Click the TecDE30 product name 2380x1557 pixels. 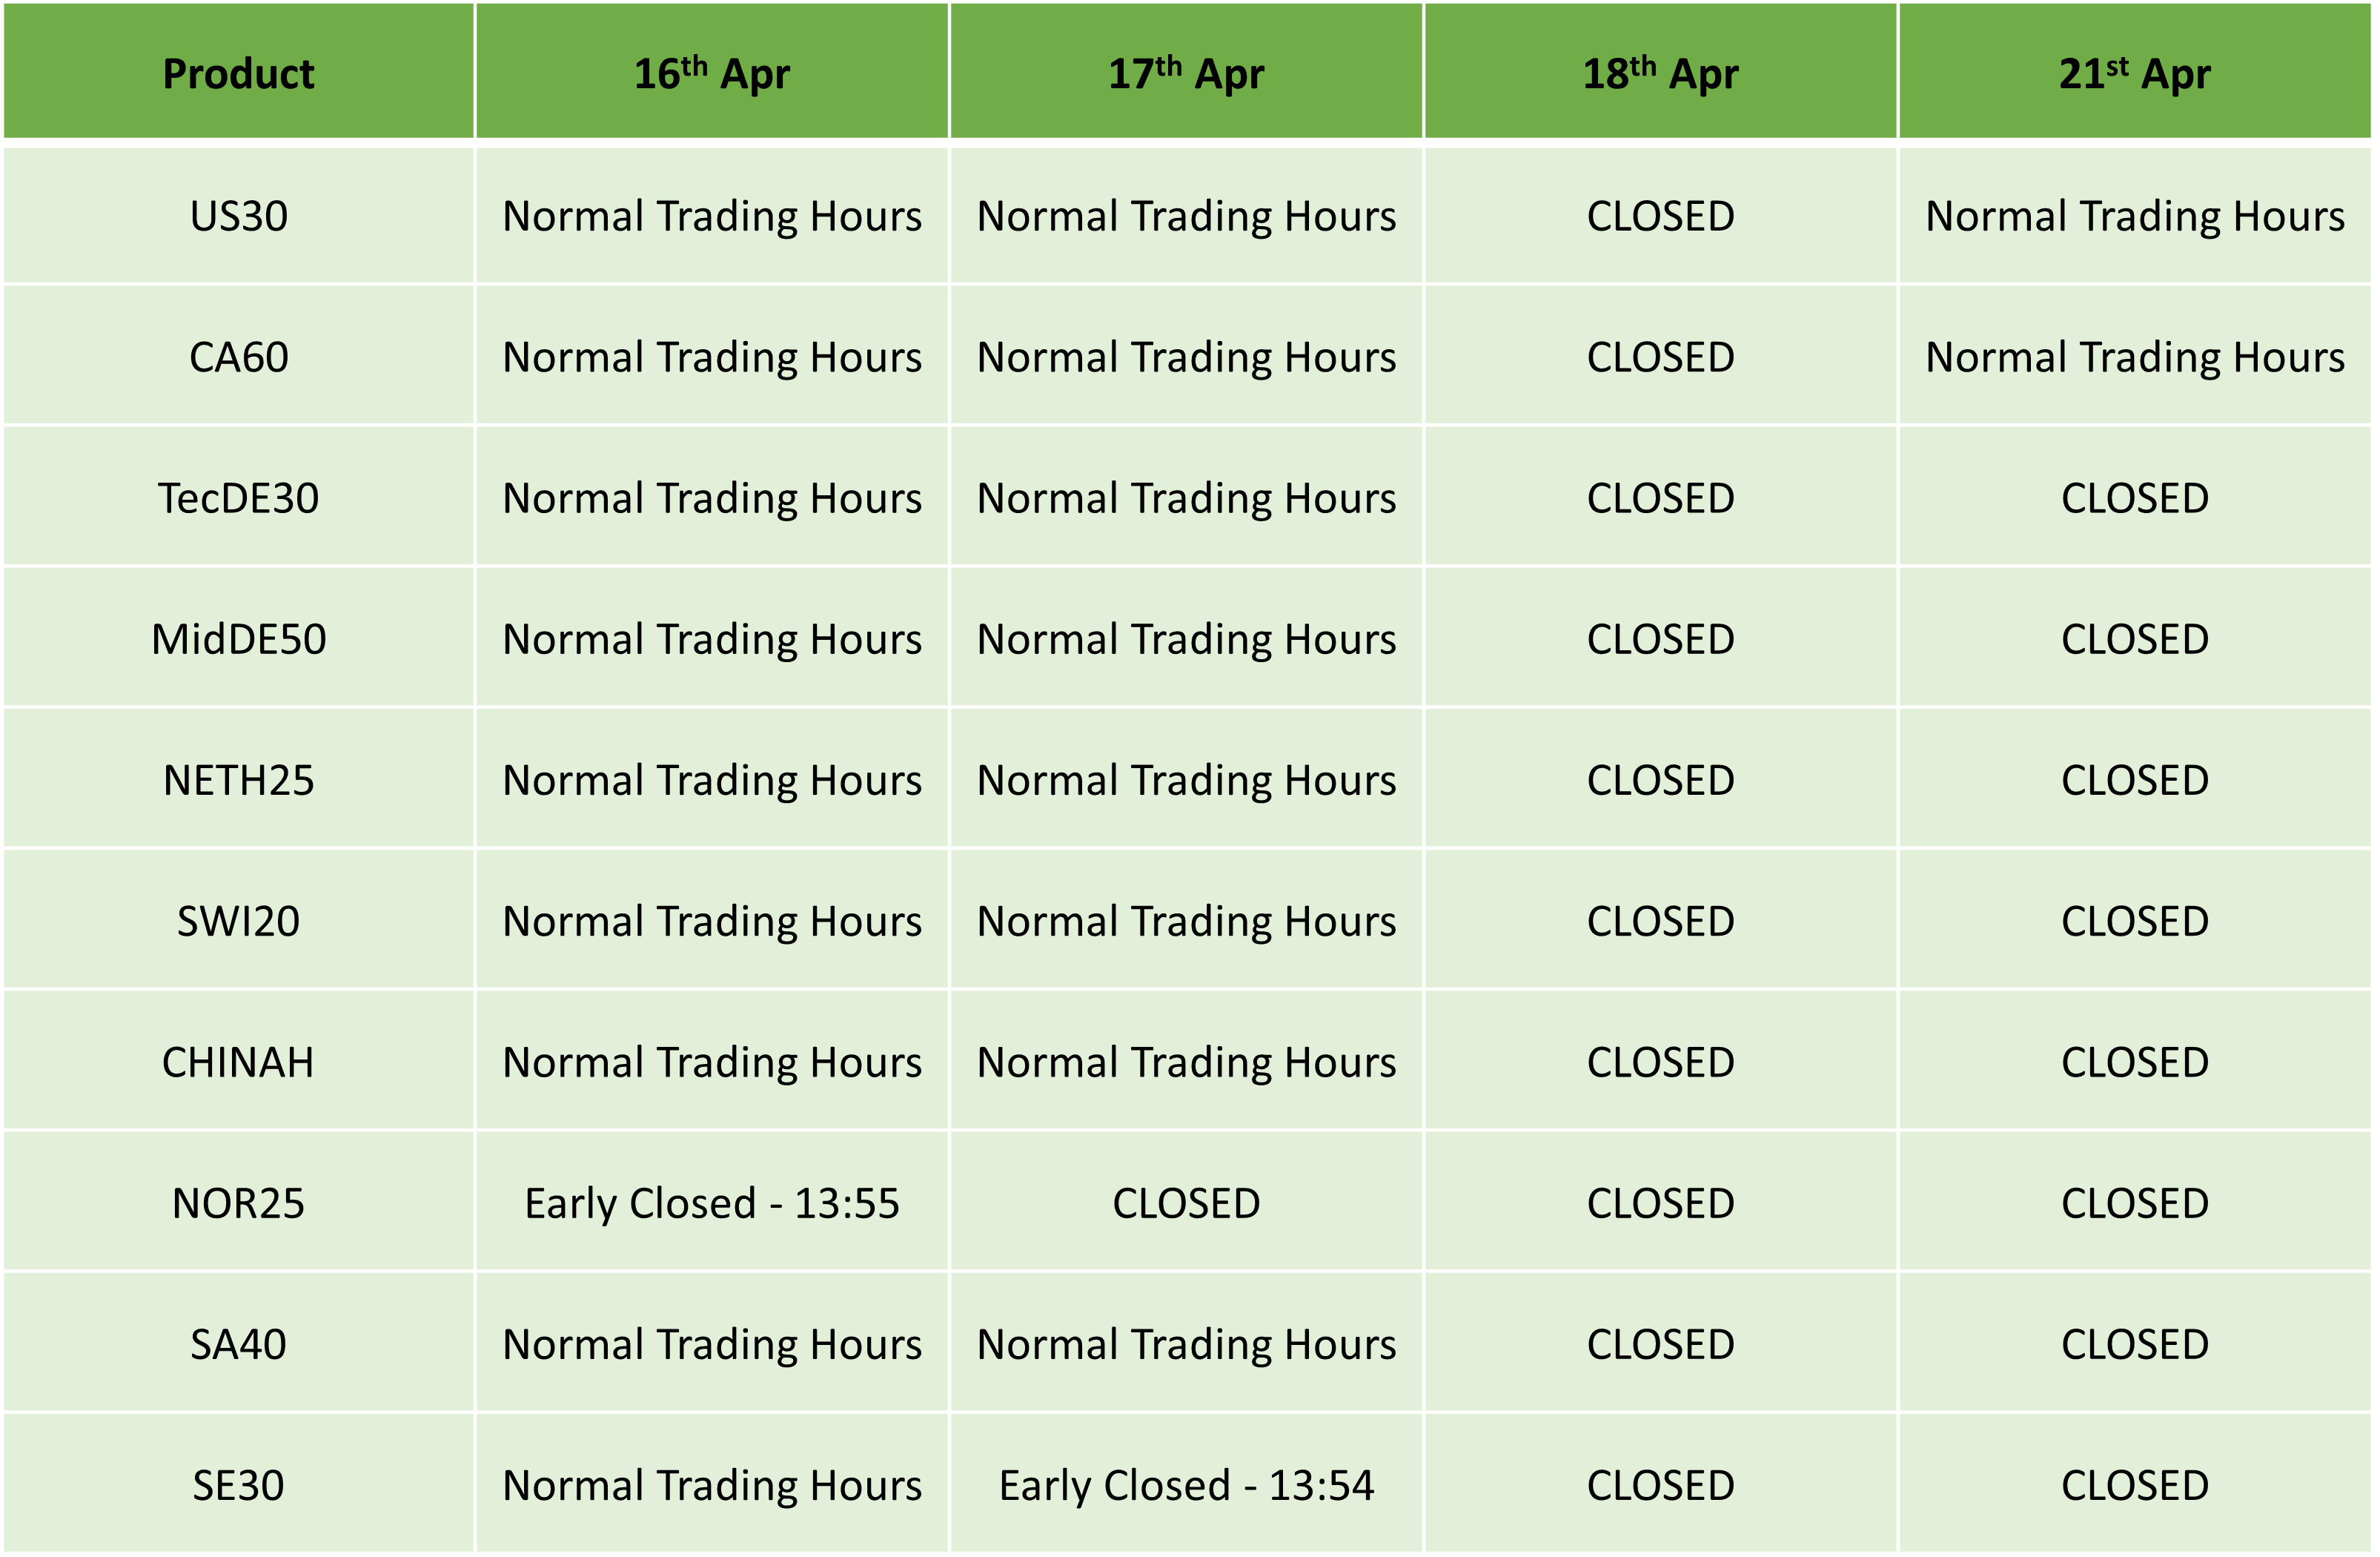pyautogui.click(x=238, y=498)
